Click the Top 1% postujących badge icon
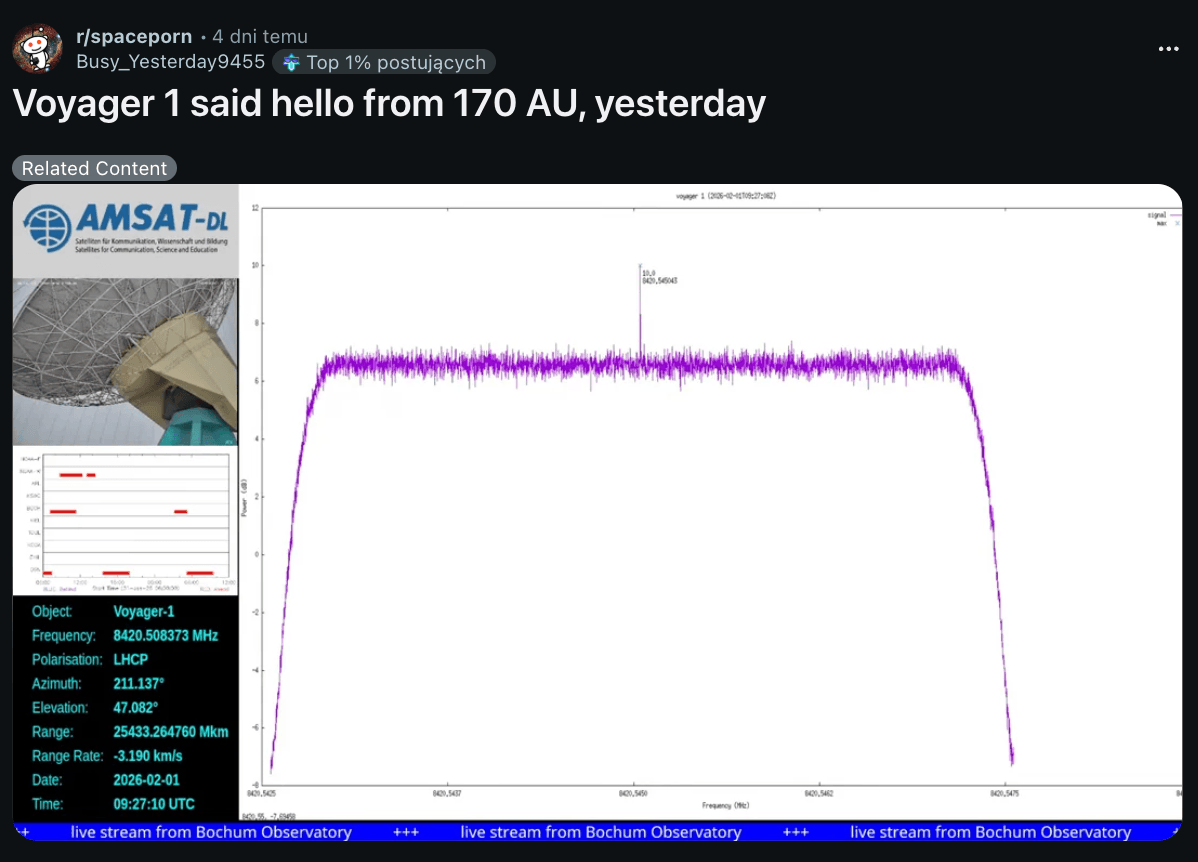This screenshot has width=1198, height=862. (291, 63)
